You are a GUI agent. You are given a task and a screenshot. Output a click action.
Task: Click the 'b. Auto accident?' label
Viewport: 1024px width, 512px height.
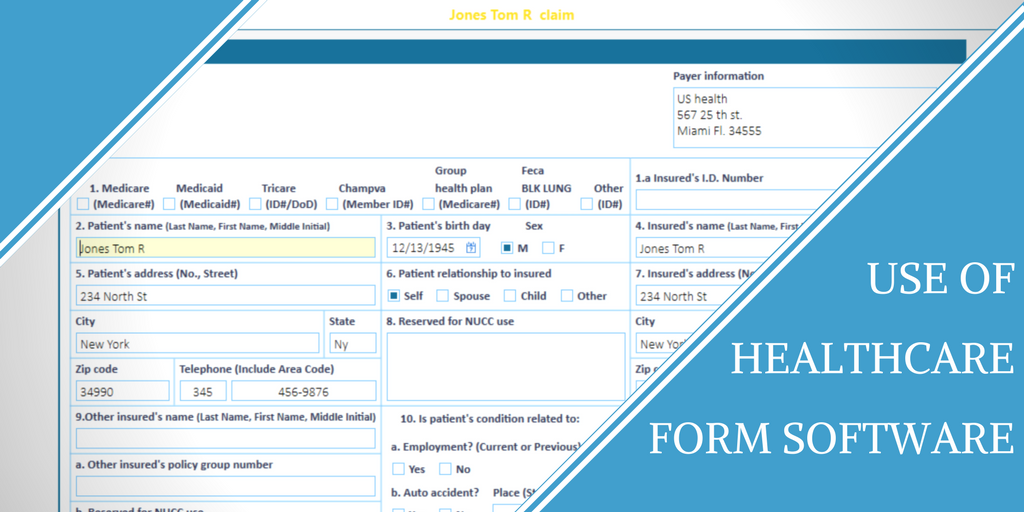[x=435, y=492]
